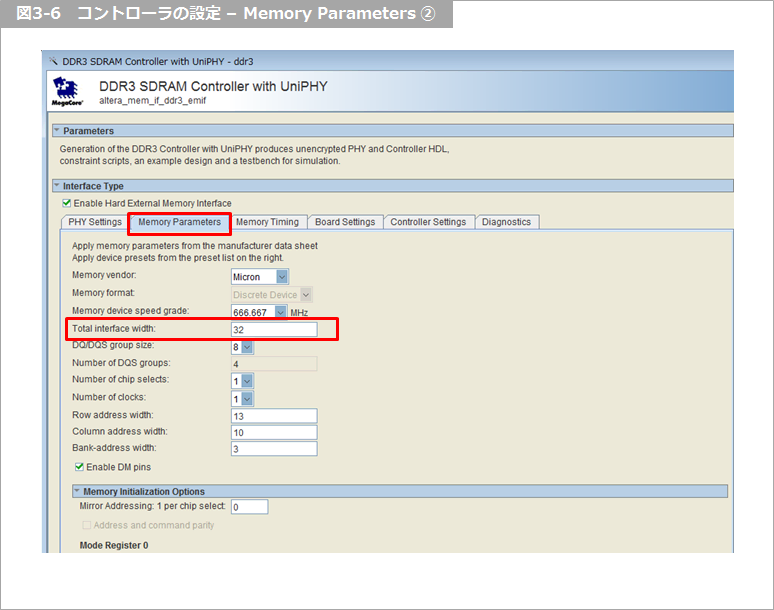Click the Total interface width field
The width and height of the screenshot is (774, 610).
pos(274,329)
